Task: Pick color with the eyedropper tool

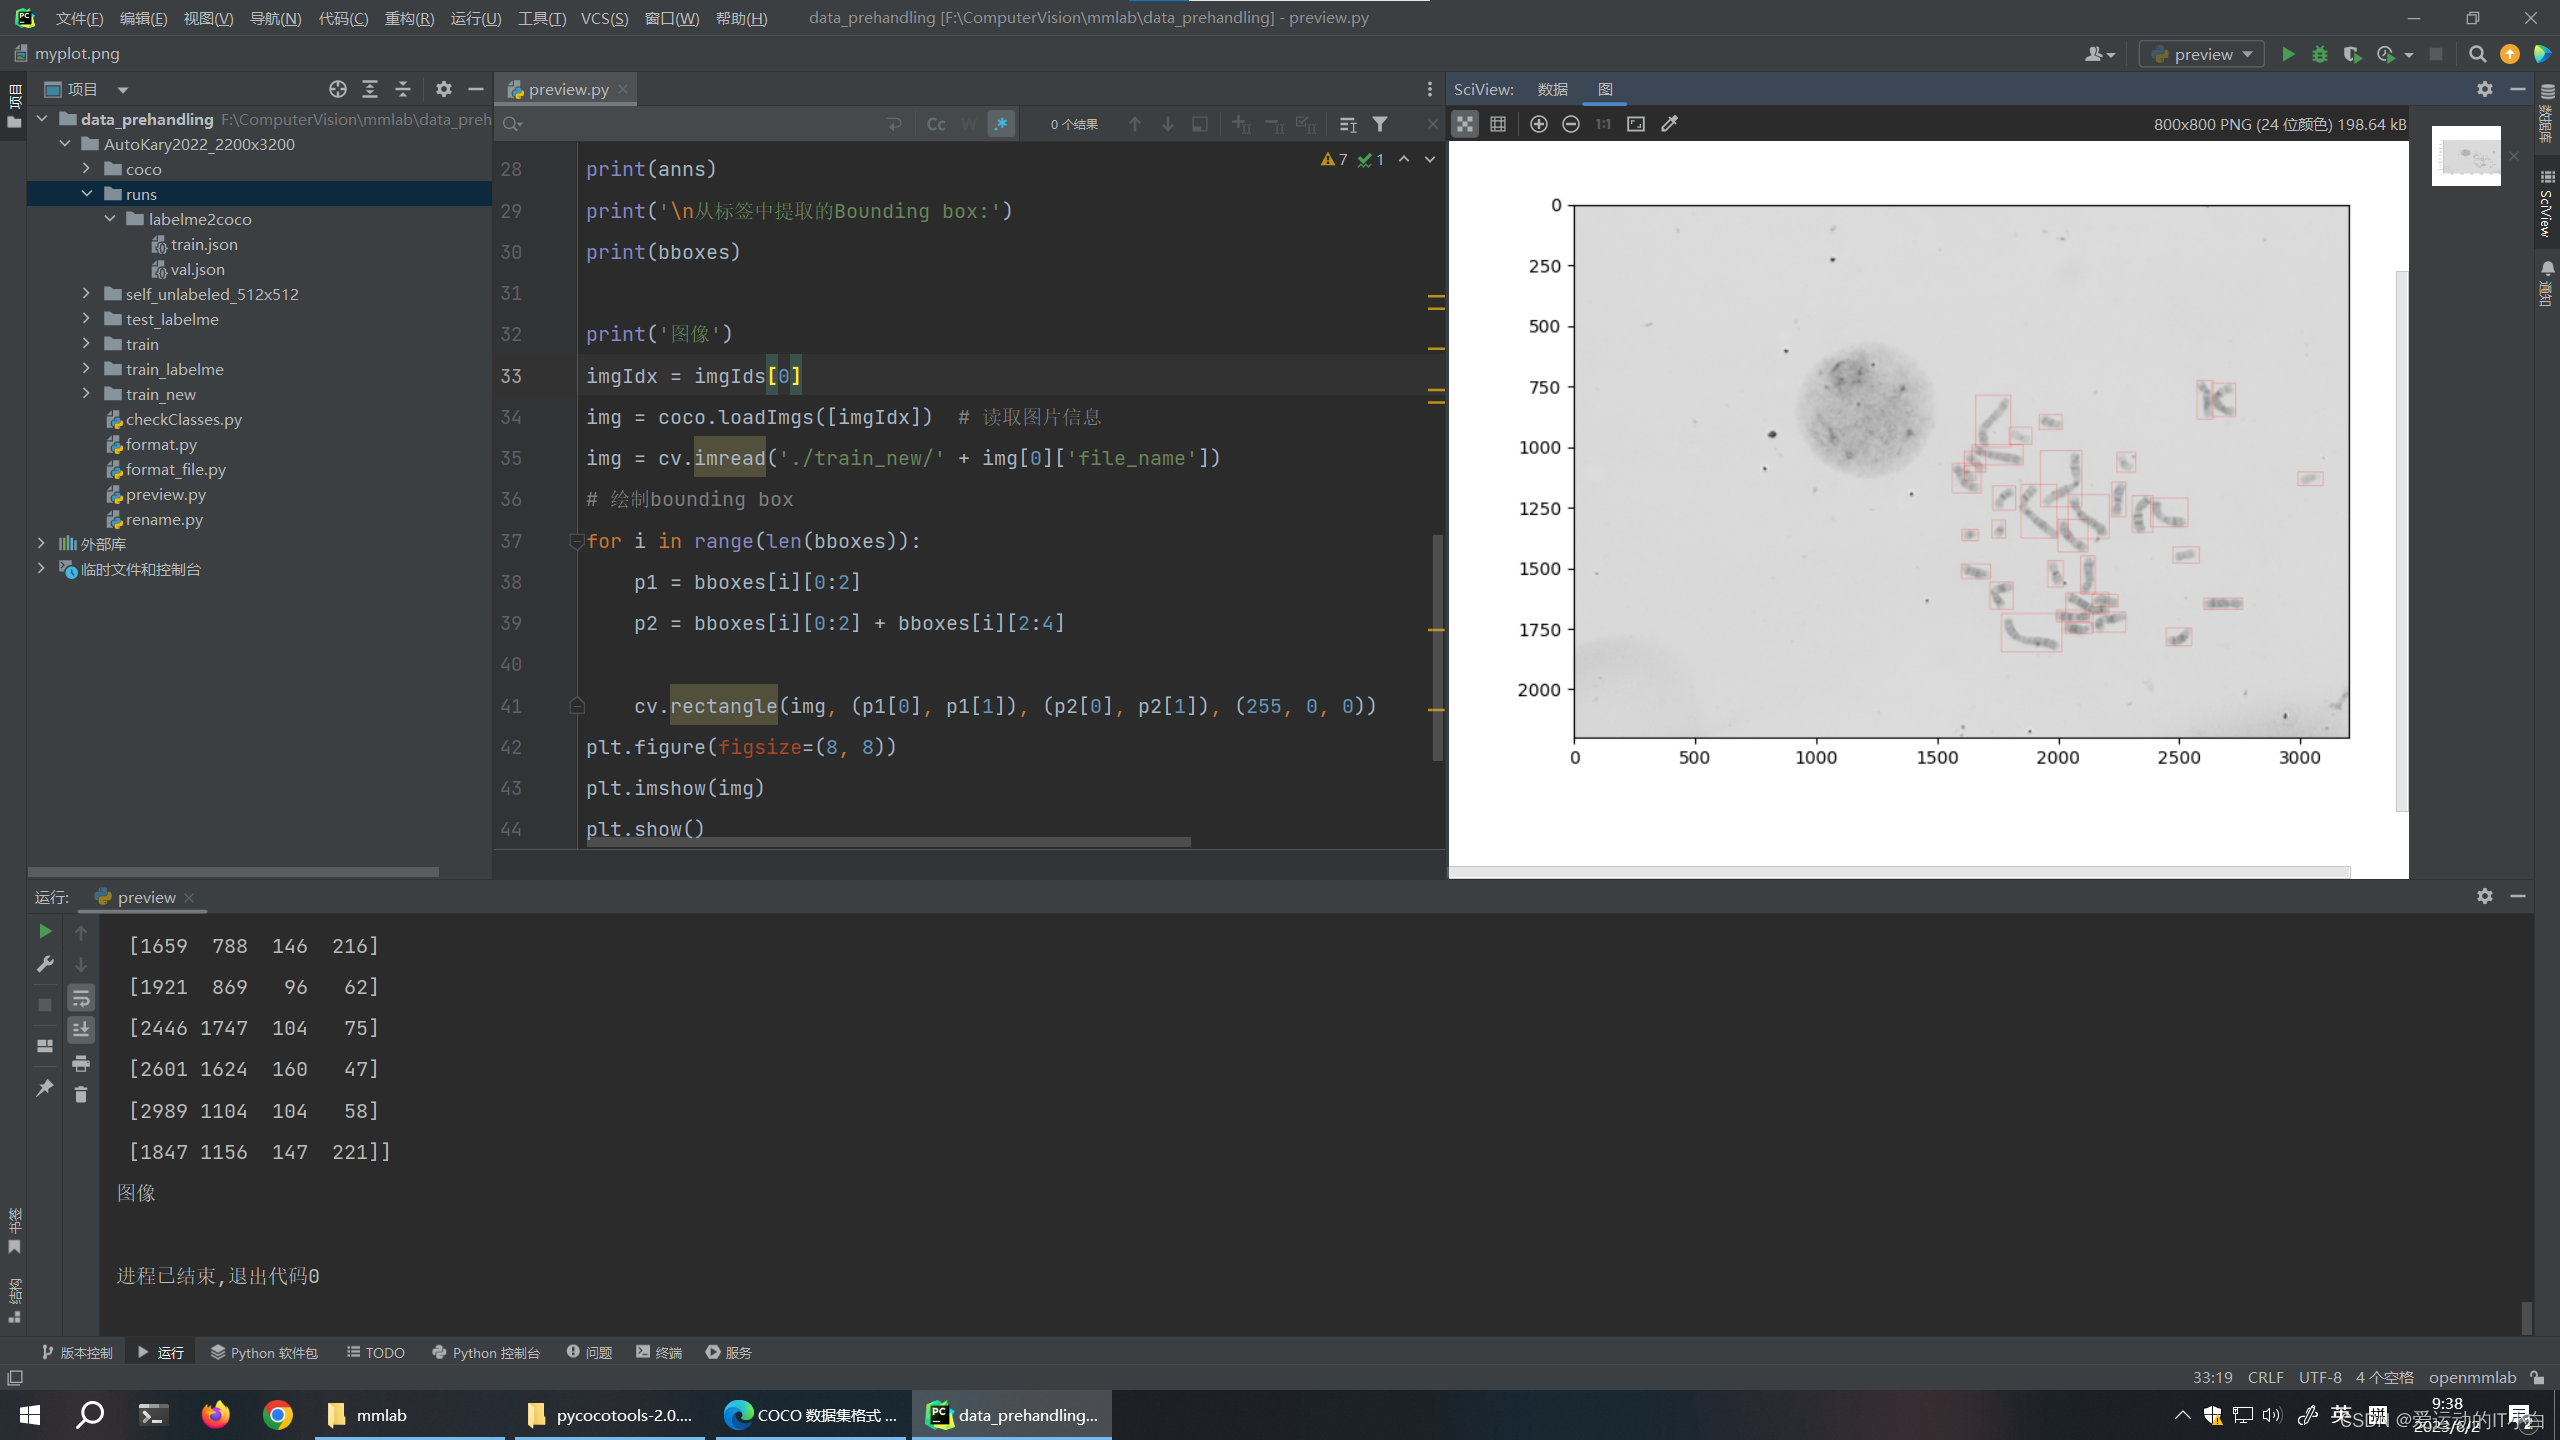Action: tap(1669, 124)
